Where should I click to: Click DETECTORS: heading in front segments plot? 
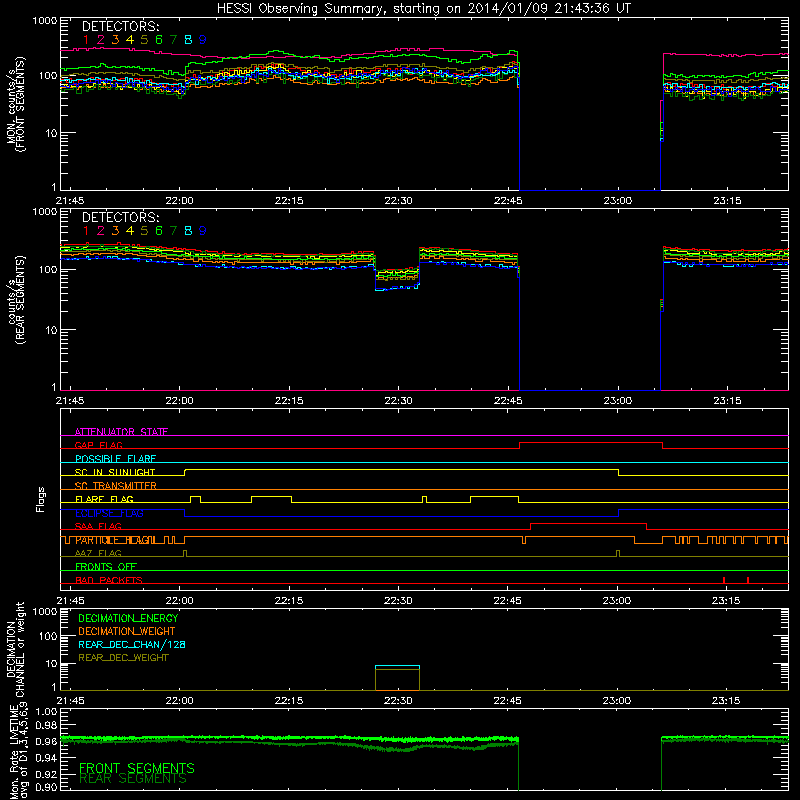[120, 26]
